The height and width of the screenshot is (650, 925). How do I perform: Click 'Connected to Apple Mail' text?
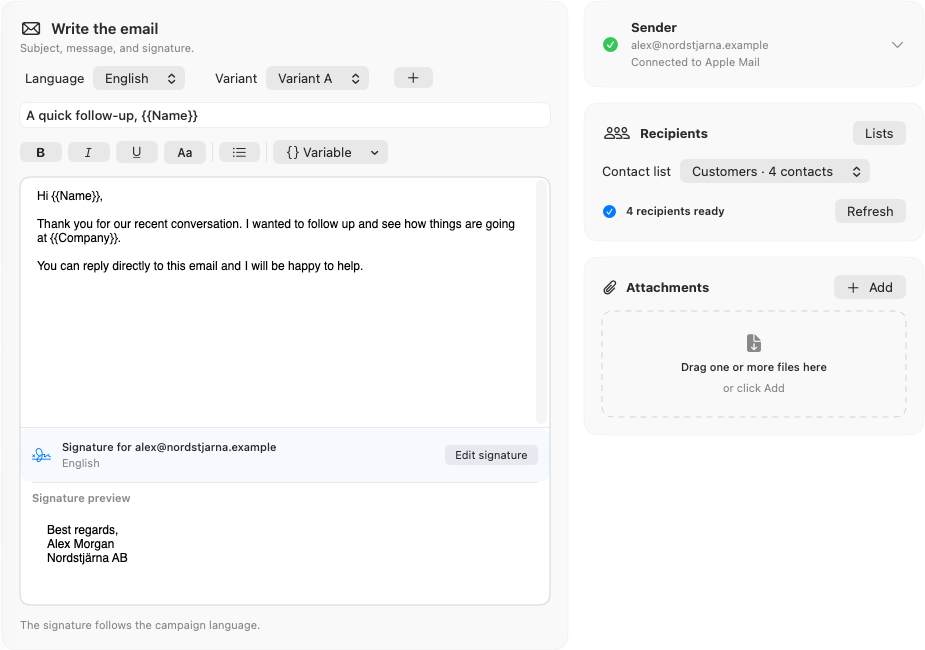[695, 63]
